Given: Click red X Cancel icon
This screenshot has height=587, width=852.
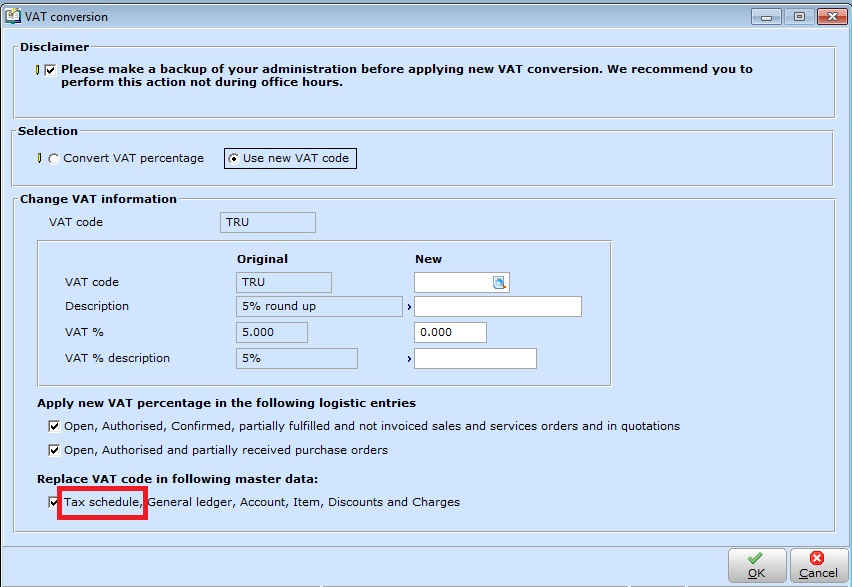Looking at the screenshot, I should point(817,559).
